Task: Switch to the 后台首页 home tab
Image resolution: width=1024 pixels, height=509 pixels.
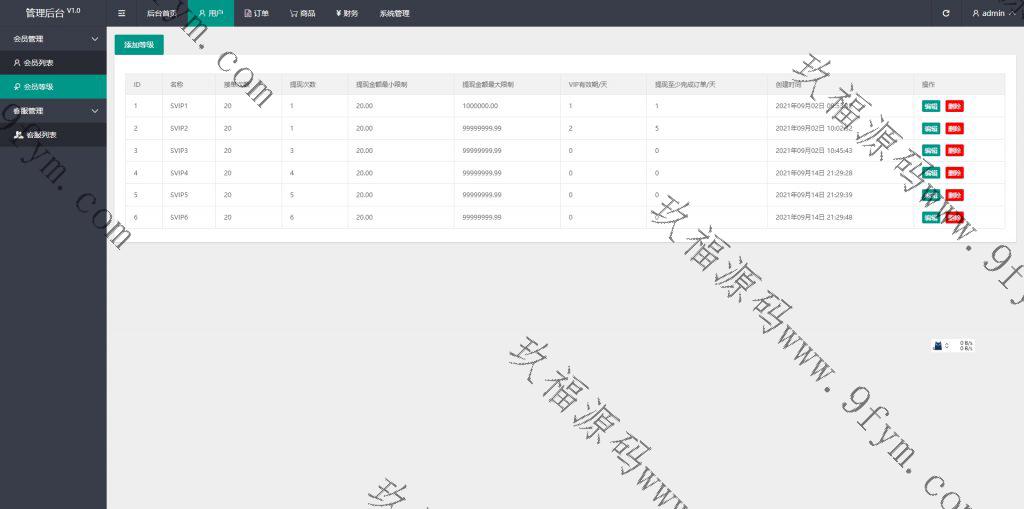Action: pos(160,13)
